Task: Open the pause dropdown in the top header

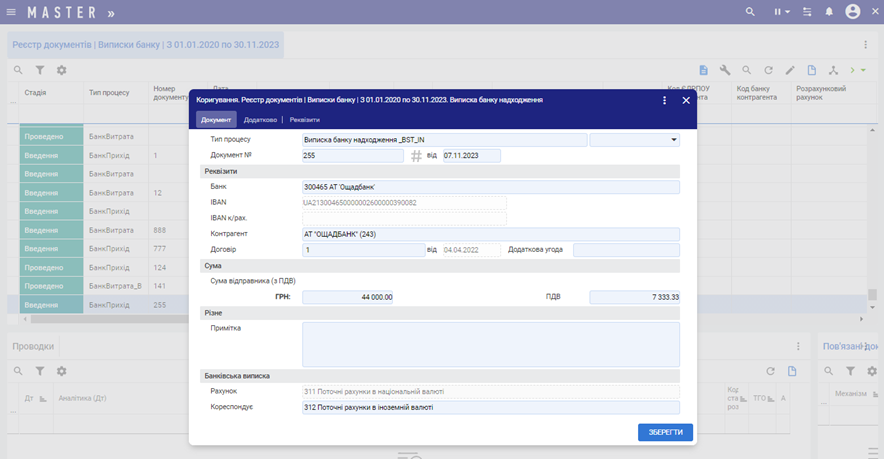Action: [x=781, y=12]
